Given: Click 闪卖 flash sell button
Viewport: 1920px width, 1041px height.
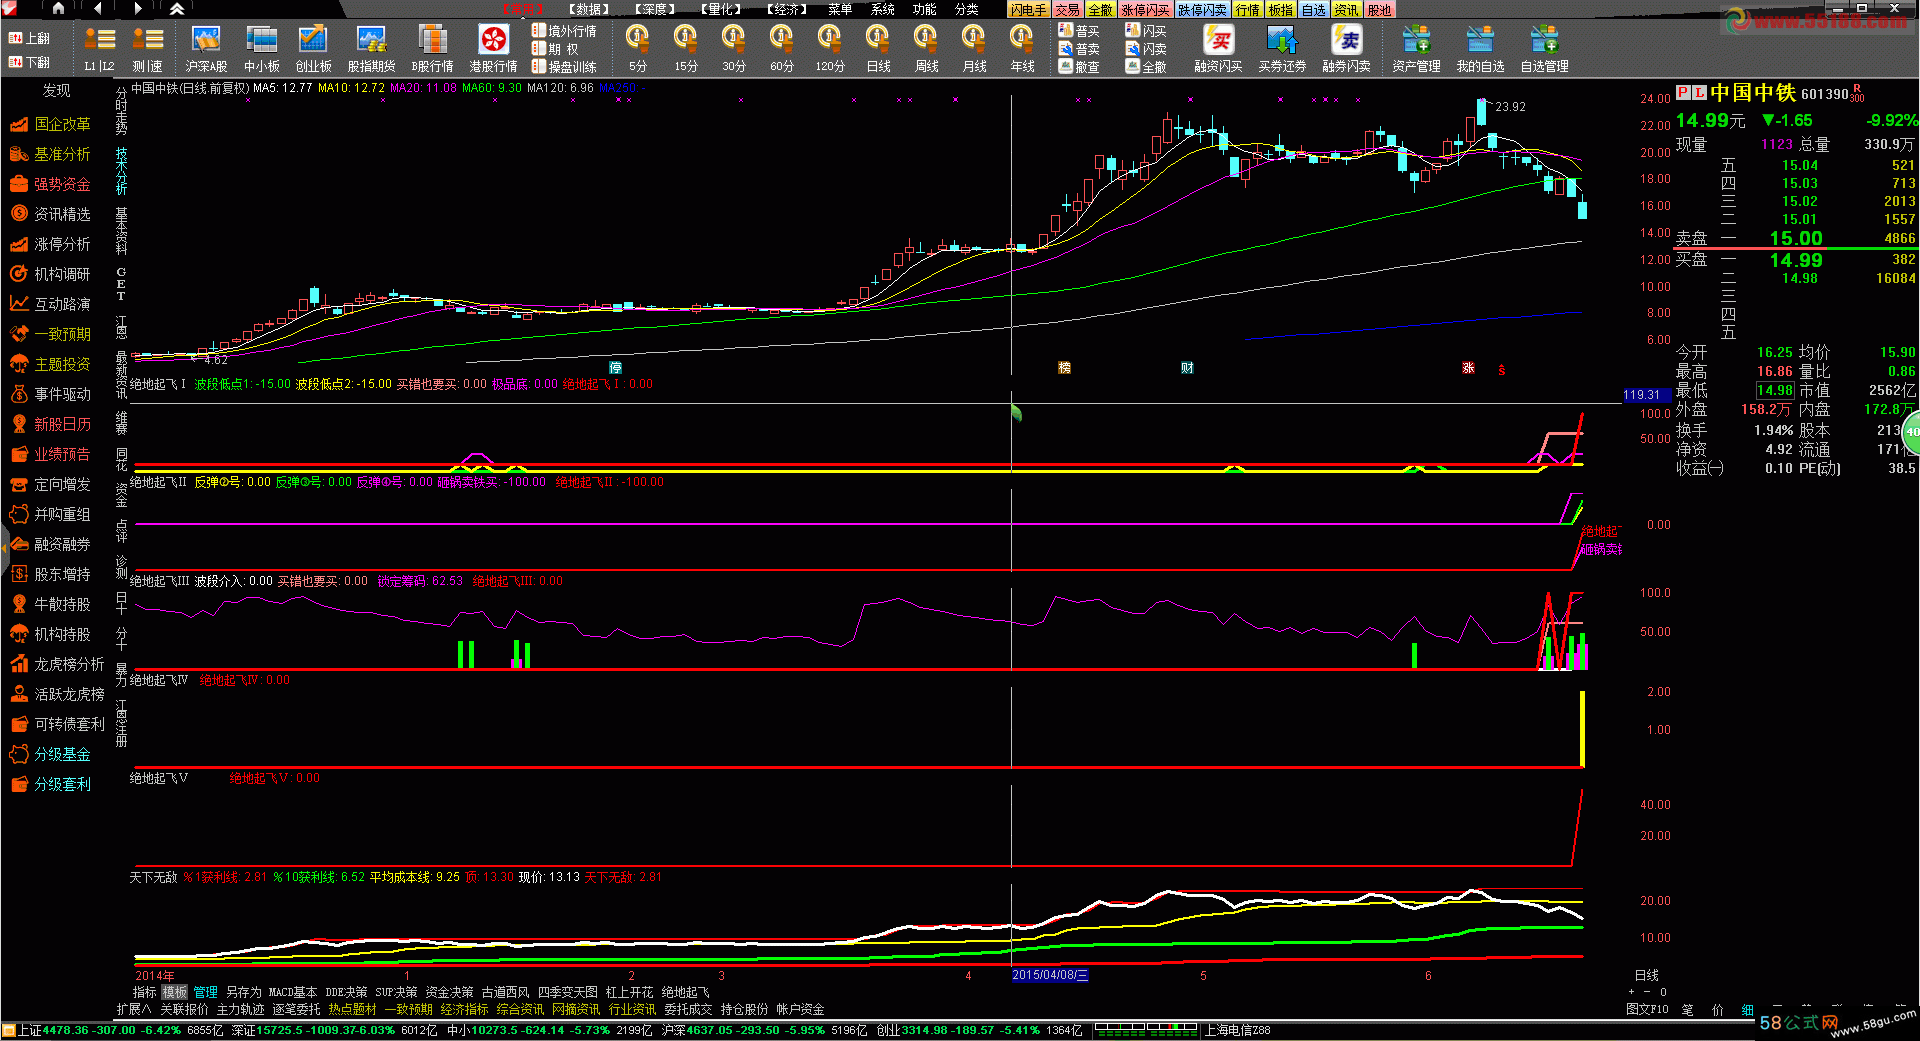Looking at the screenshot, I should click(x=1146, y=49).
